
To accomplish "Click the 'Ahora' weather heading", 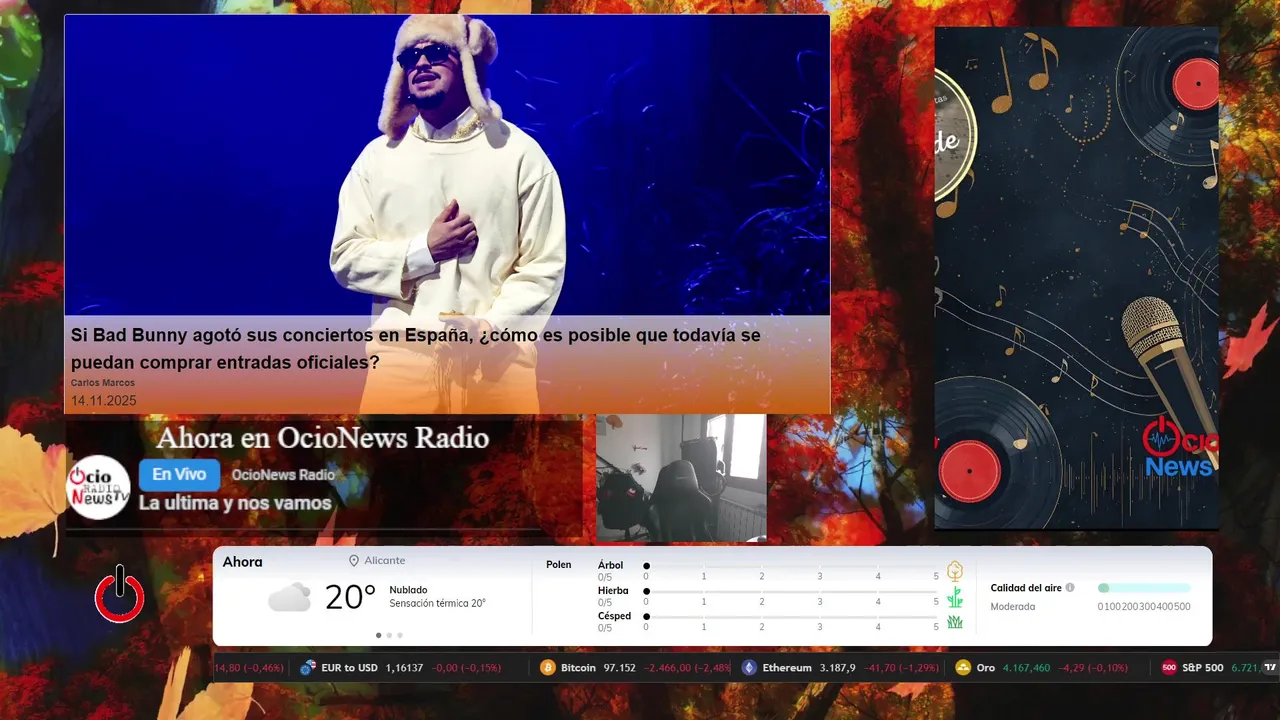I will 243,562.
